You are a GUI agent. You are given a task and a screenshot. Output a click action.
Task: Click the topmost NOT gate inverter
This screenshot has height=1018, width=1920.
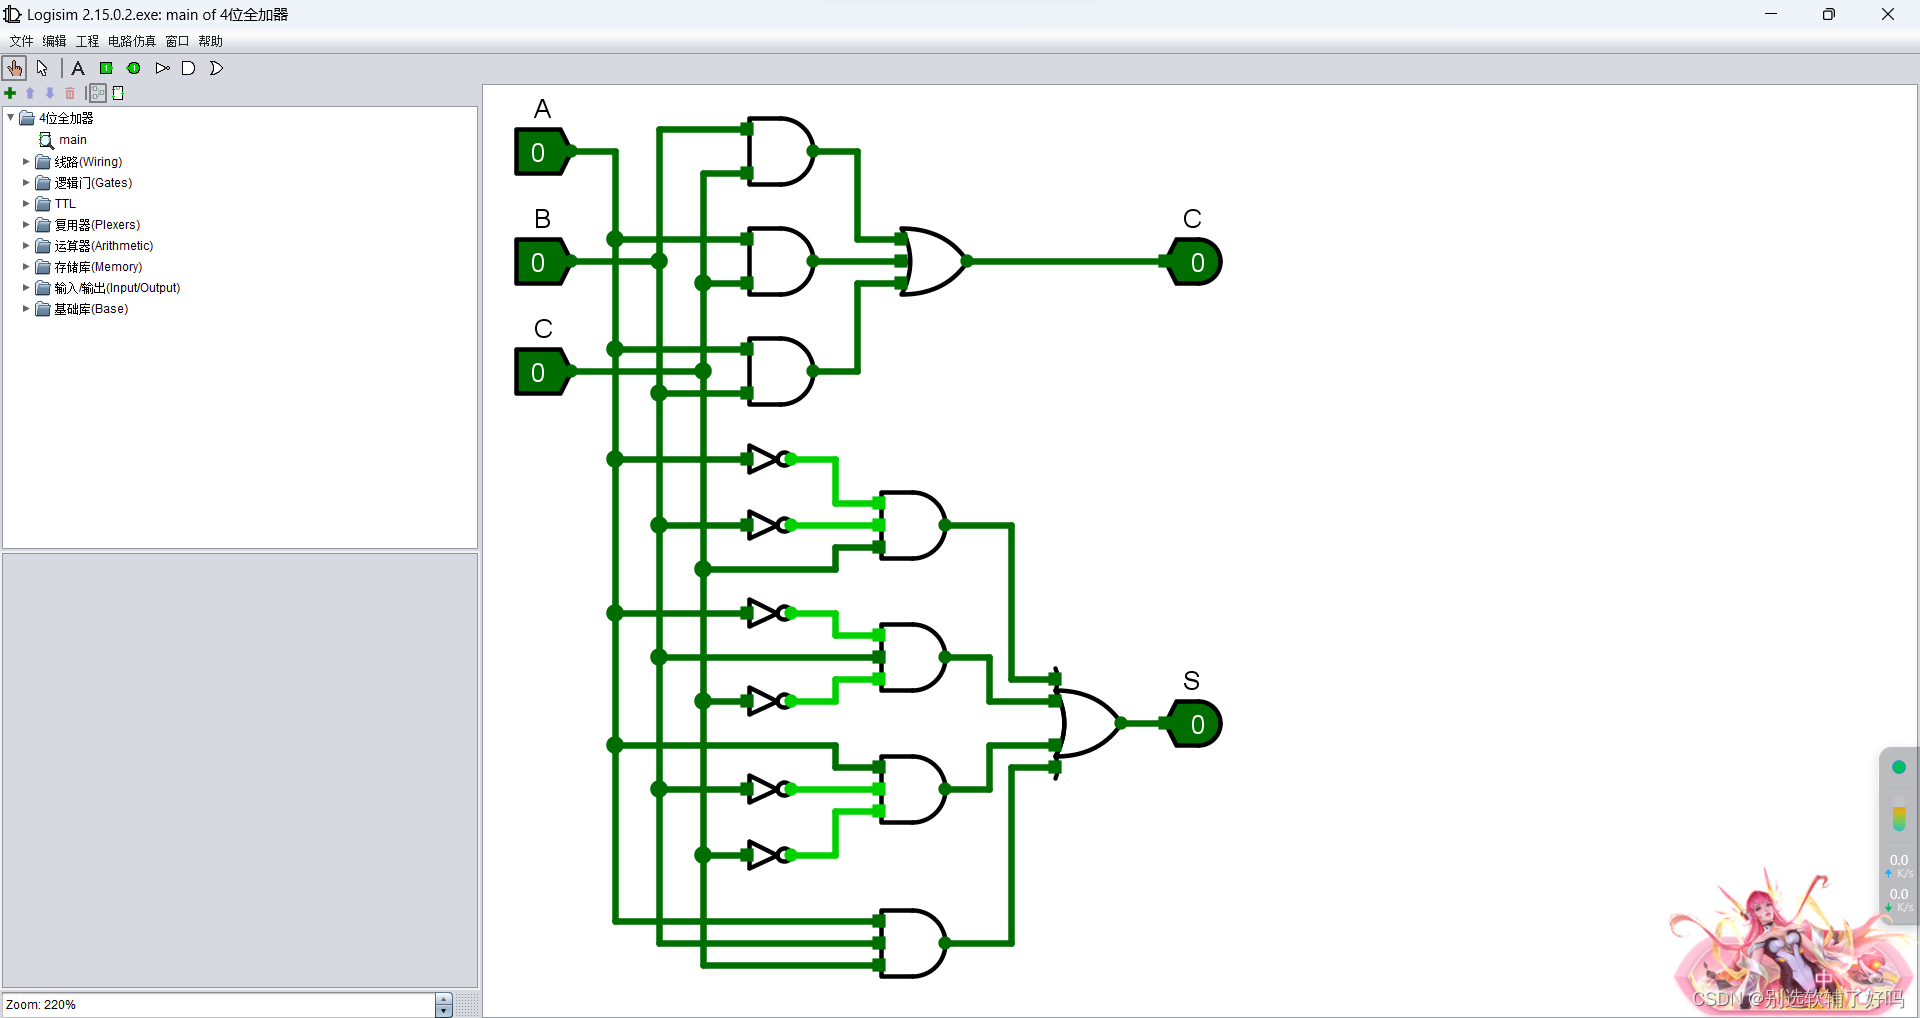(770, 459)
